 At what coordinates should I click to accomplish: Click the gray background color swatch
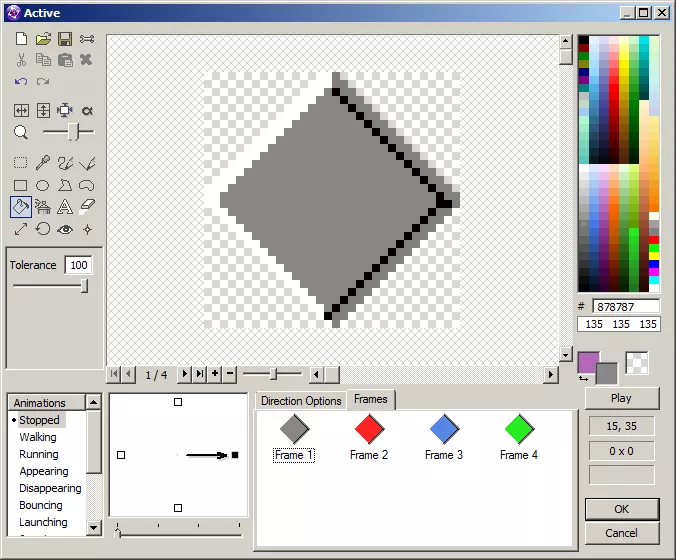[x=608, y=374]
